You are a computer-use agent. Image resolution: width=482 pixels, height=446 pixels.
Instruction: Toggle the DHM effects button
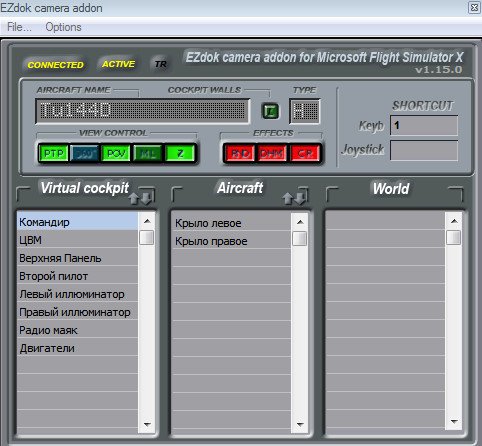coord(272,153)
